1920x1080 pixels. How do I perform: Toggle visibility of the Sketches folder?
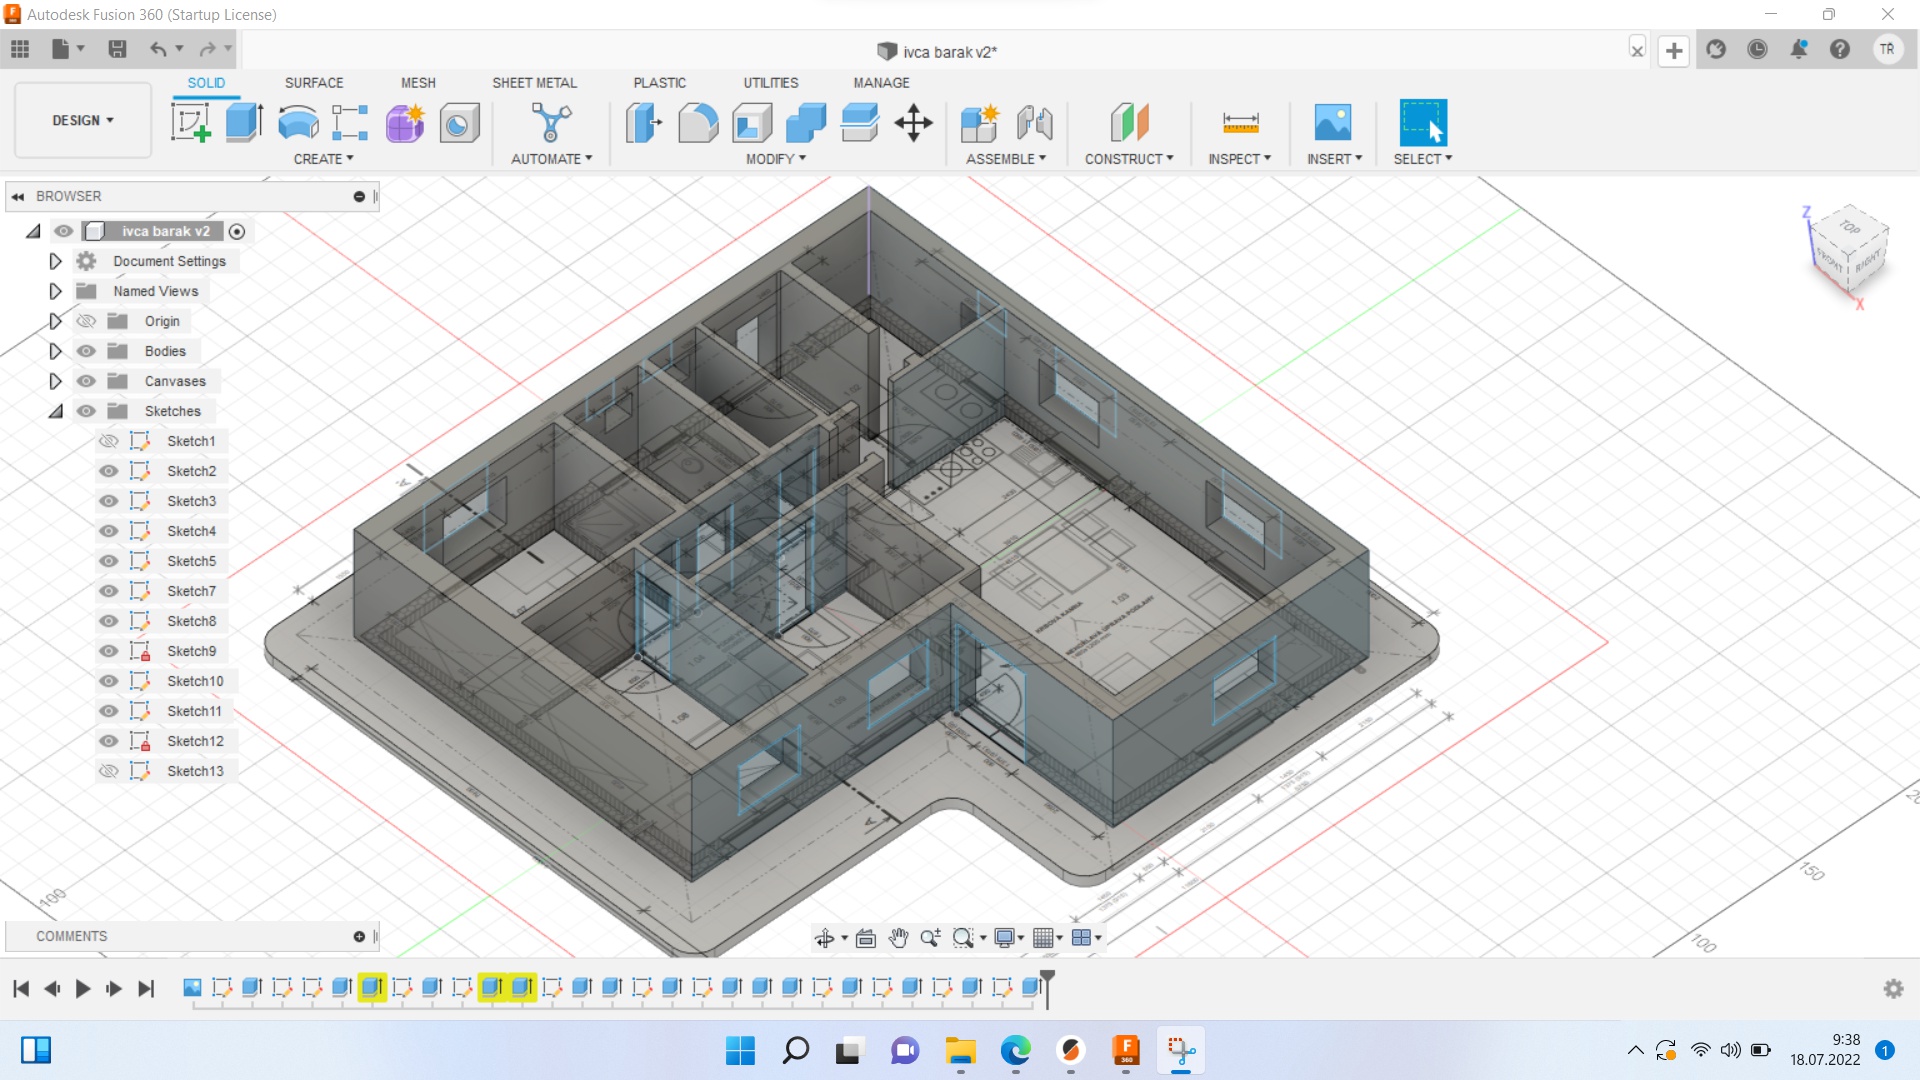click(x=86, y=411)
